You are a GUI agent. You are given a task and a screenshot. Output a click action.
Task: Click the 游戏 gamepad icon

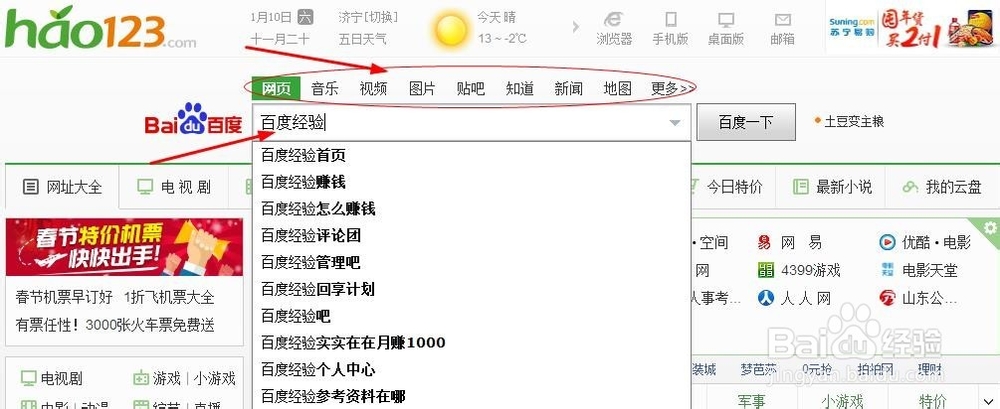(140, 378)
